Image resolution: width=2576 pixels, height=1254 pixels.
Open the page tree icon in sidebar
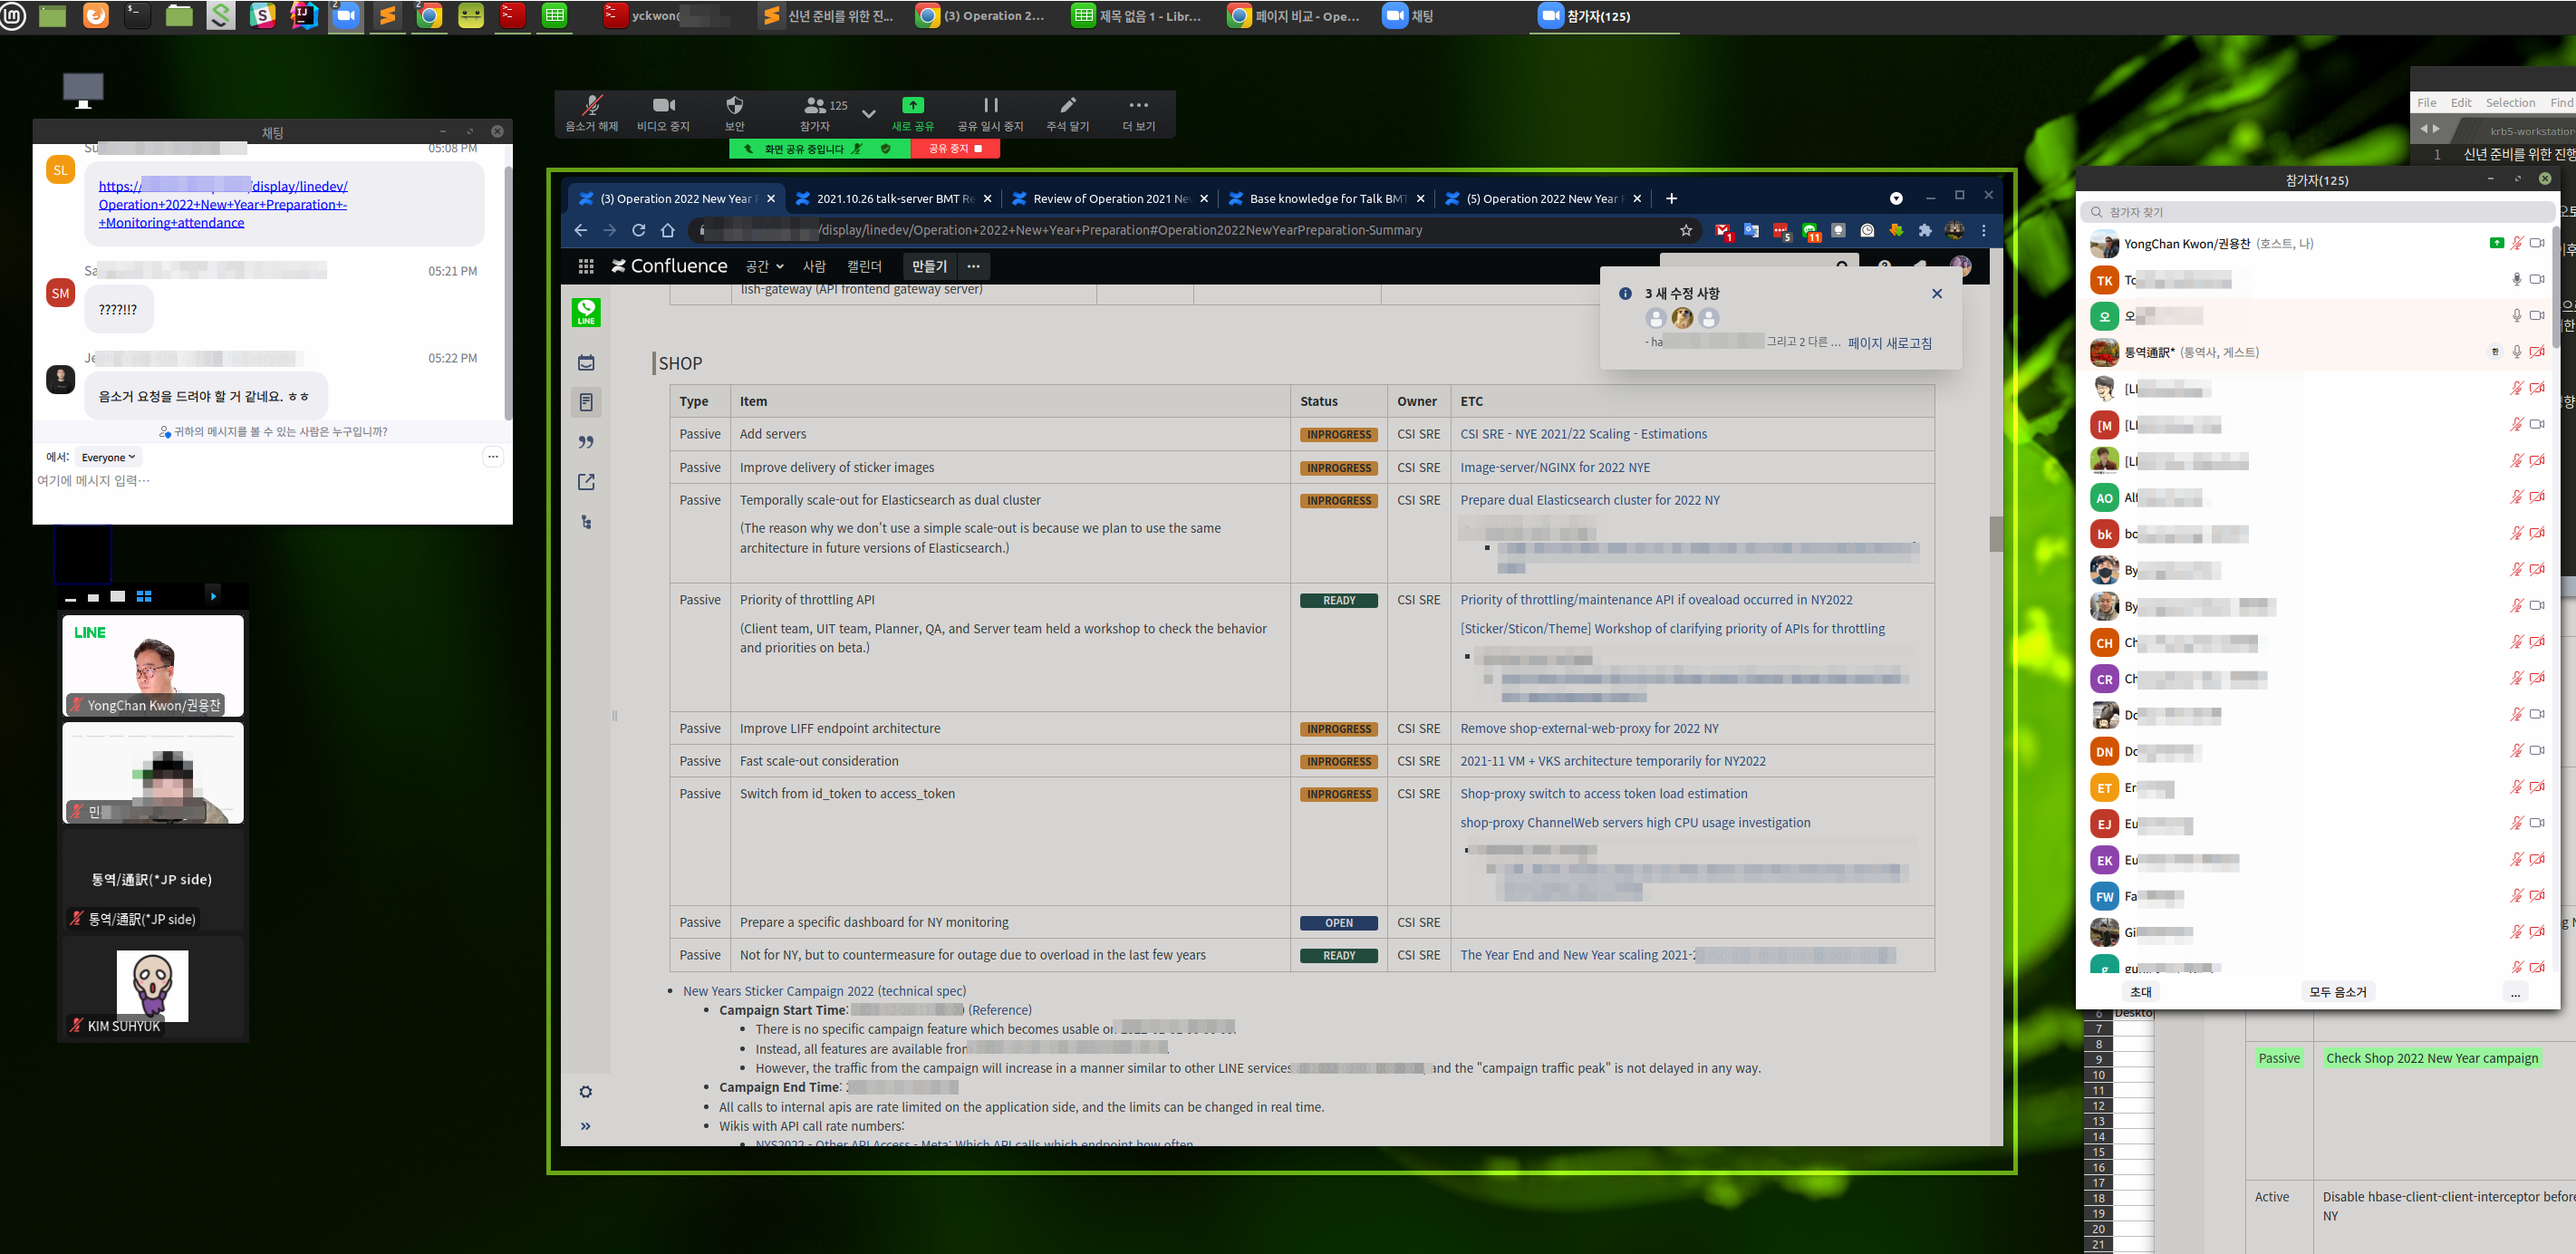pos(586,522)
